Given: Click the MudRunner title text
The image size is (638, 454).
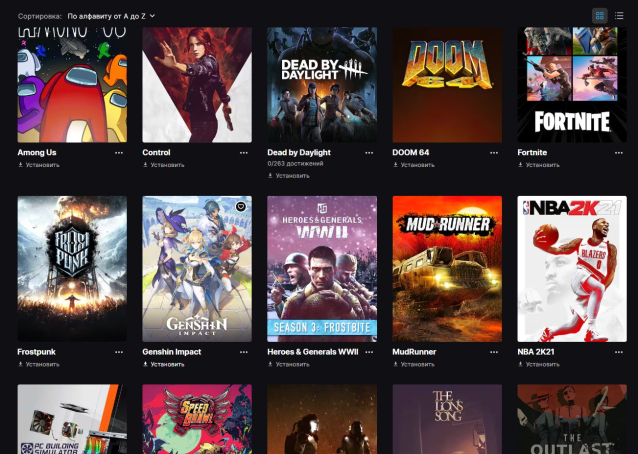Looking at the screenshot, I should click(414, 352).
